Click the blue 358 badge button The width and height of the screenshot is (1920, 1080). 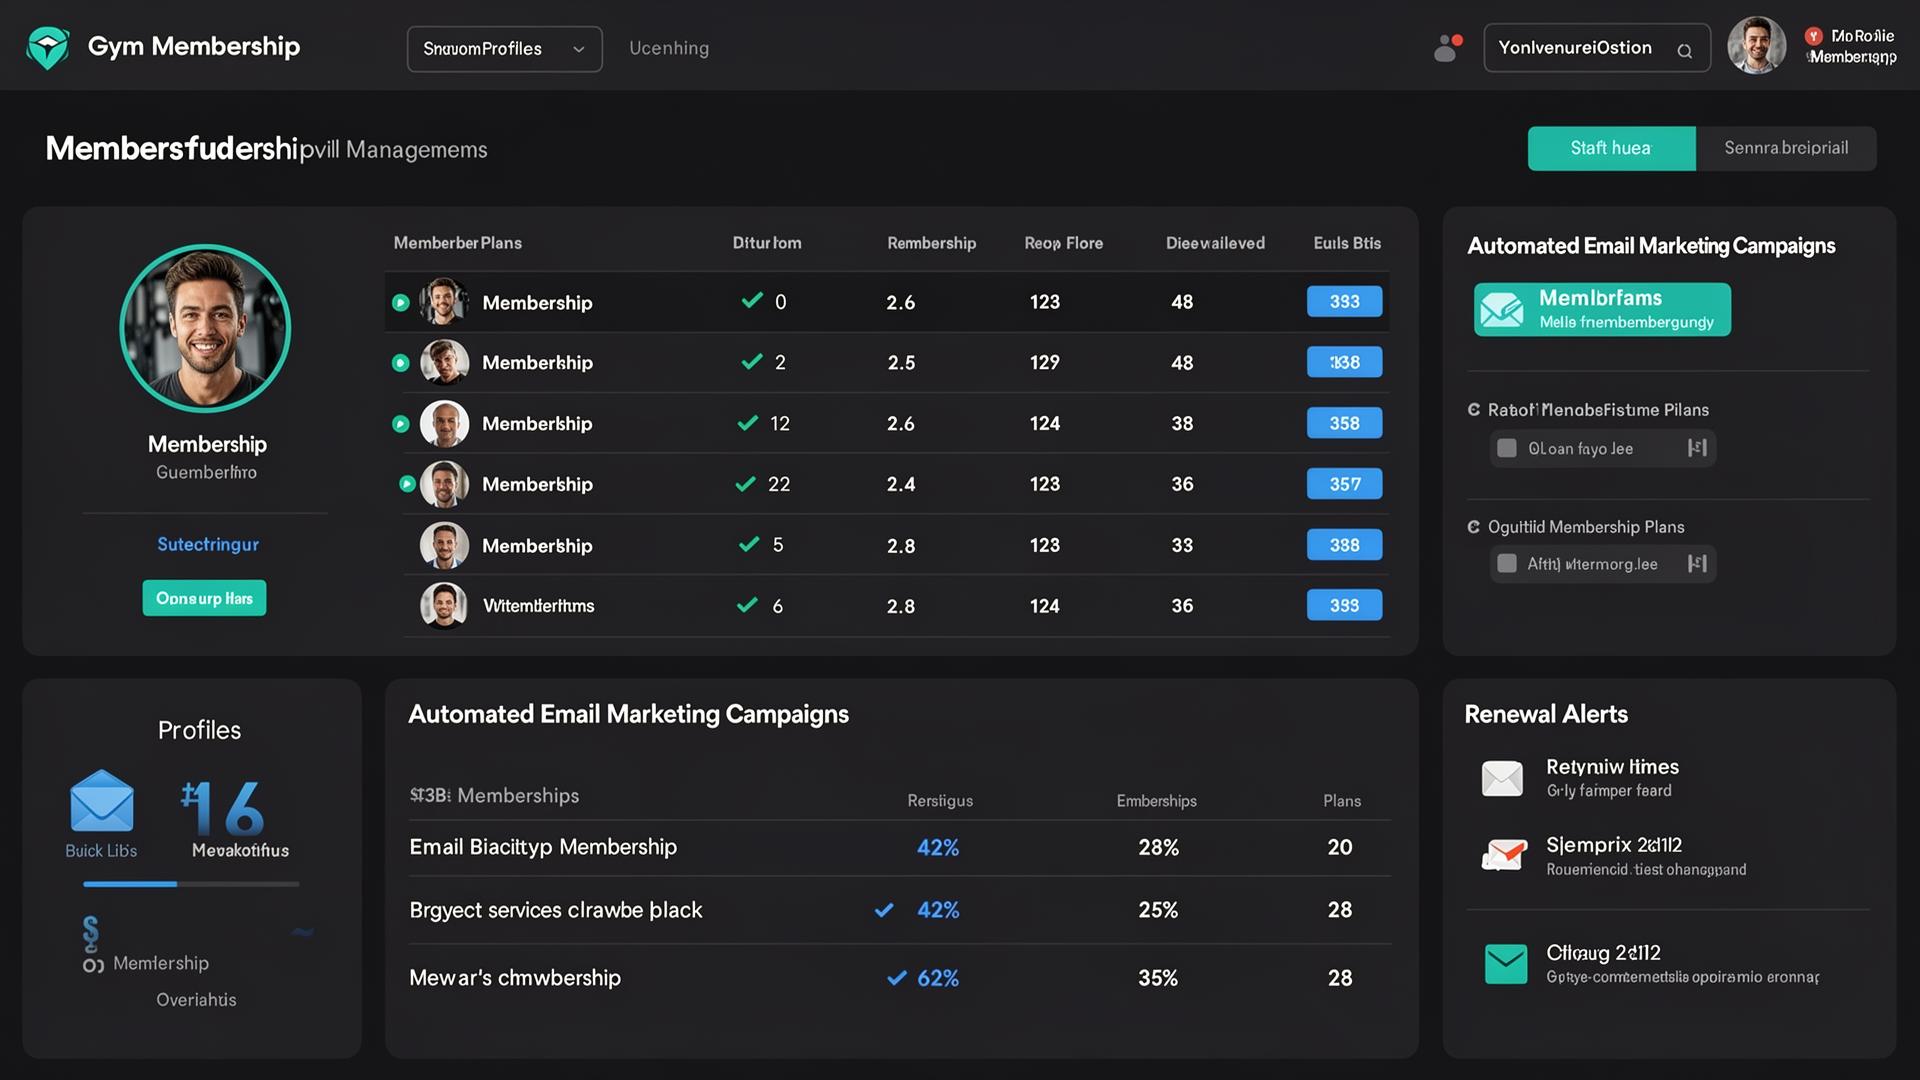tap(1344, 423)
